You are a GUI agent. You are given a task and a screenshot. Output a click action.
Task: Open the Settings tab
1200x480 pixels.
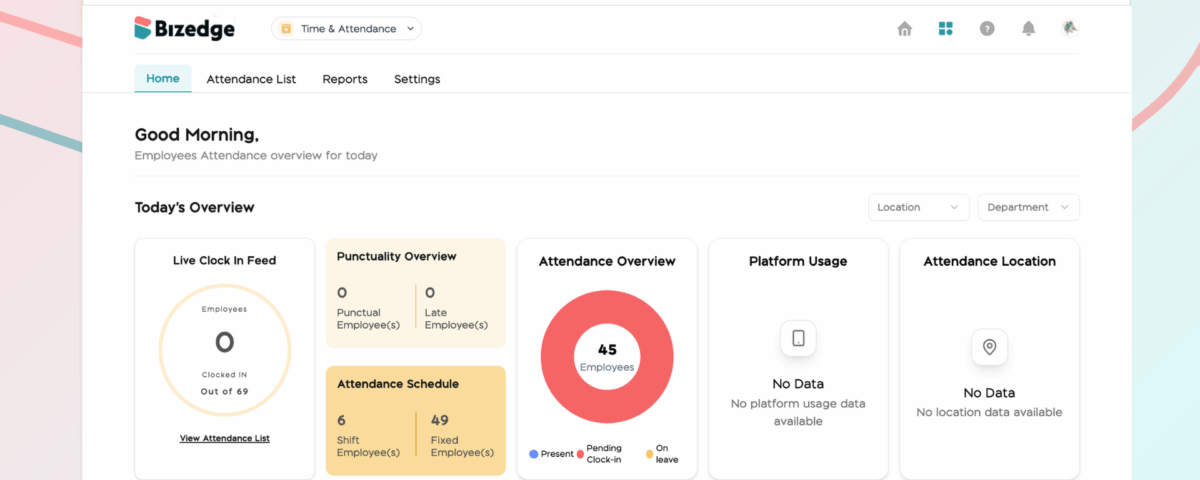tap(417, 79)
